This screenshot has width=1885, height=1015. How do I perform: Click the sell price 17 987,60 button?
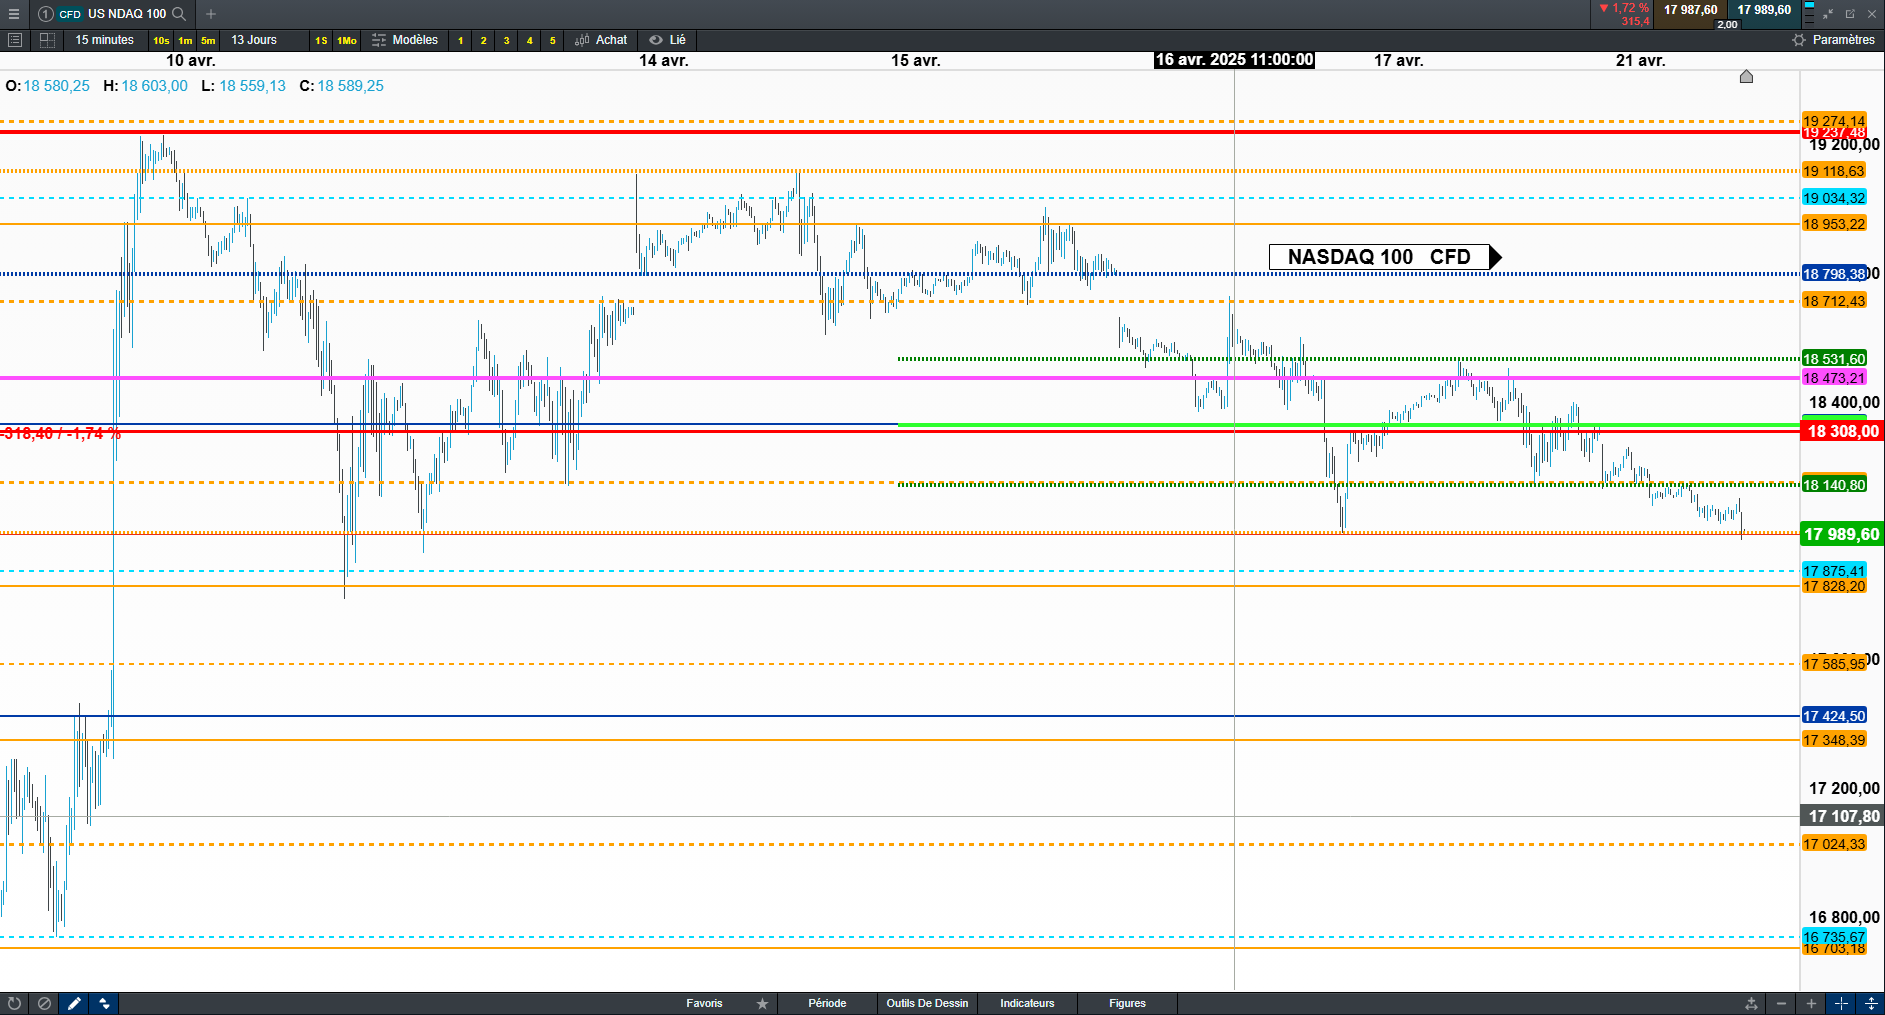coord(1691,10)
